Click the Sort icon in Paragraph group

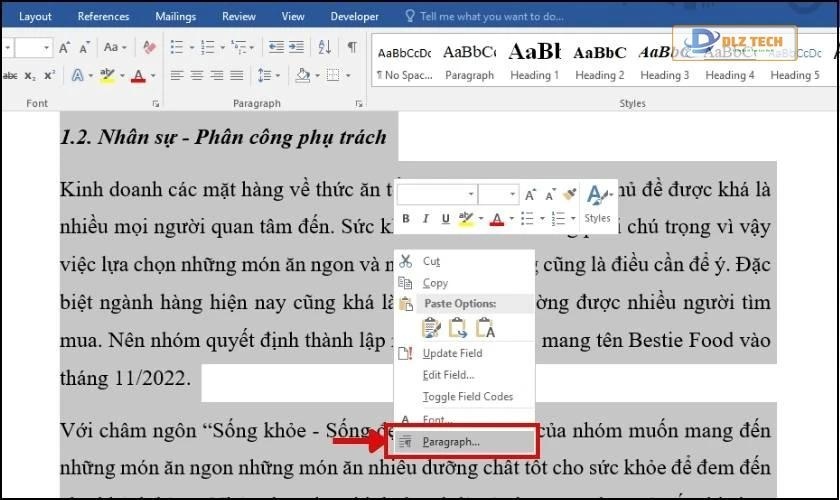pyautogui.click(x=324, y=48)
